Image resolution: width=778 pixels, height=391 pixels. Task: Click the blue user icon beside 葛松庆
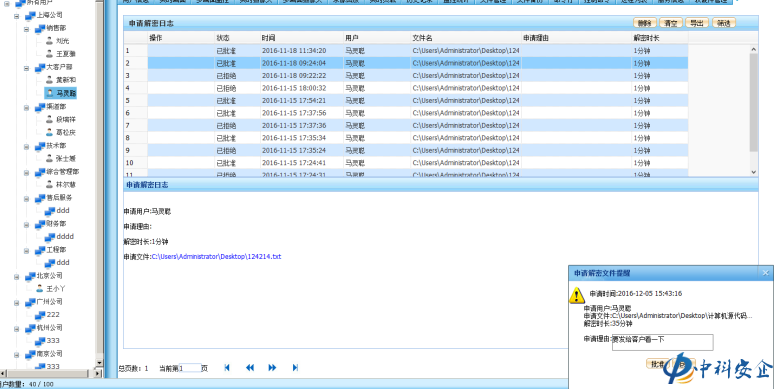pos(49,132)
